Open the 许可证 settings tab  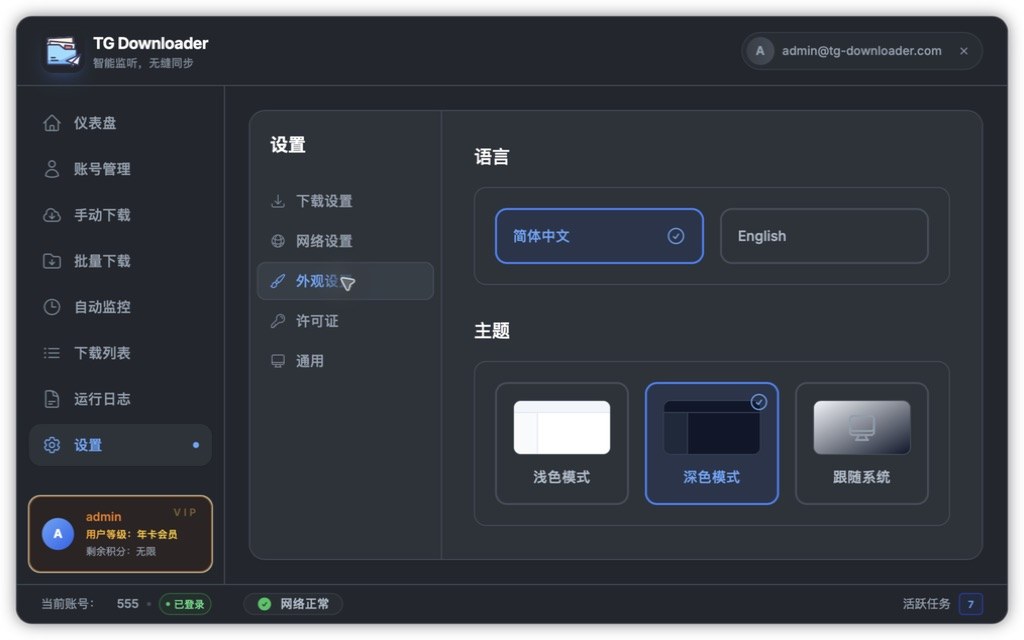[x=345, y=321]
